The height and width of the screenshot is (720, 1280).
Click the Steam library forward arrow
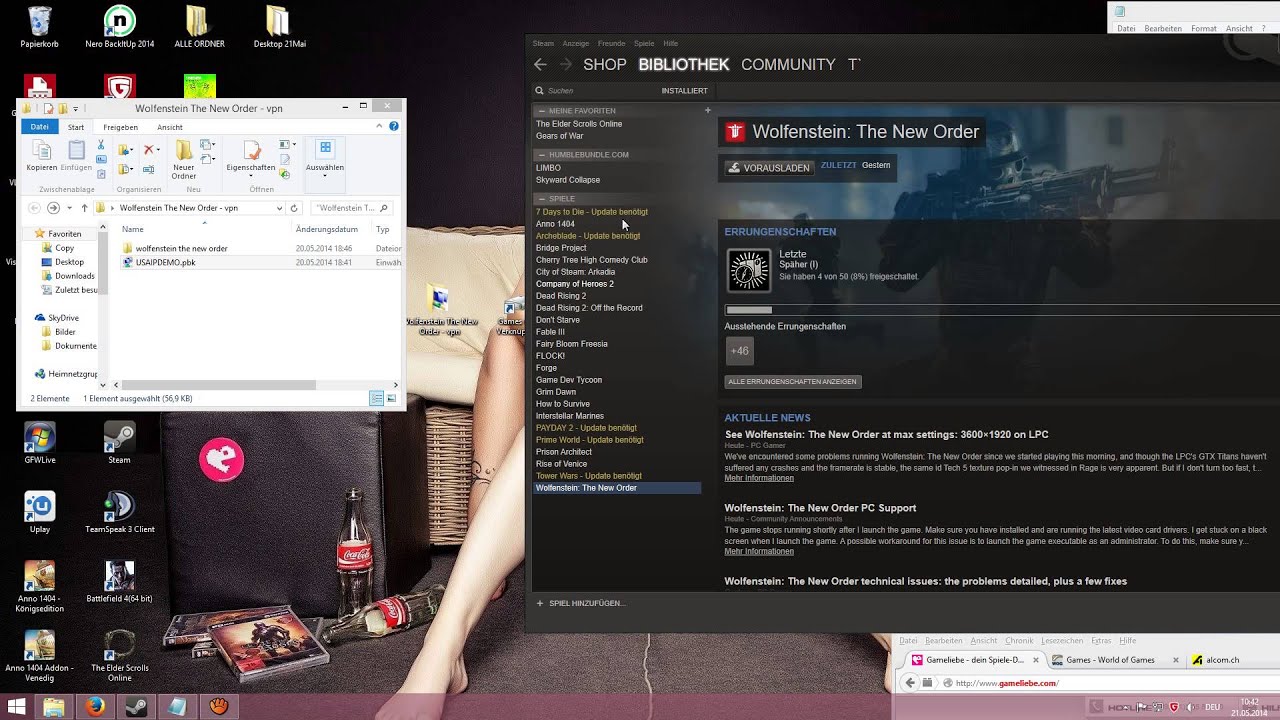565,64
